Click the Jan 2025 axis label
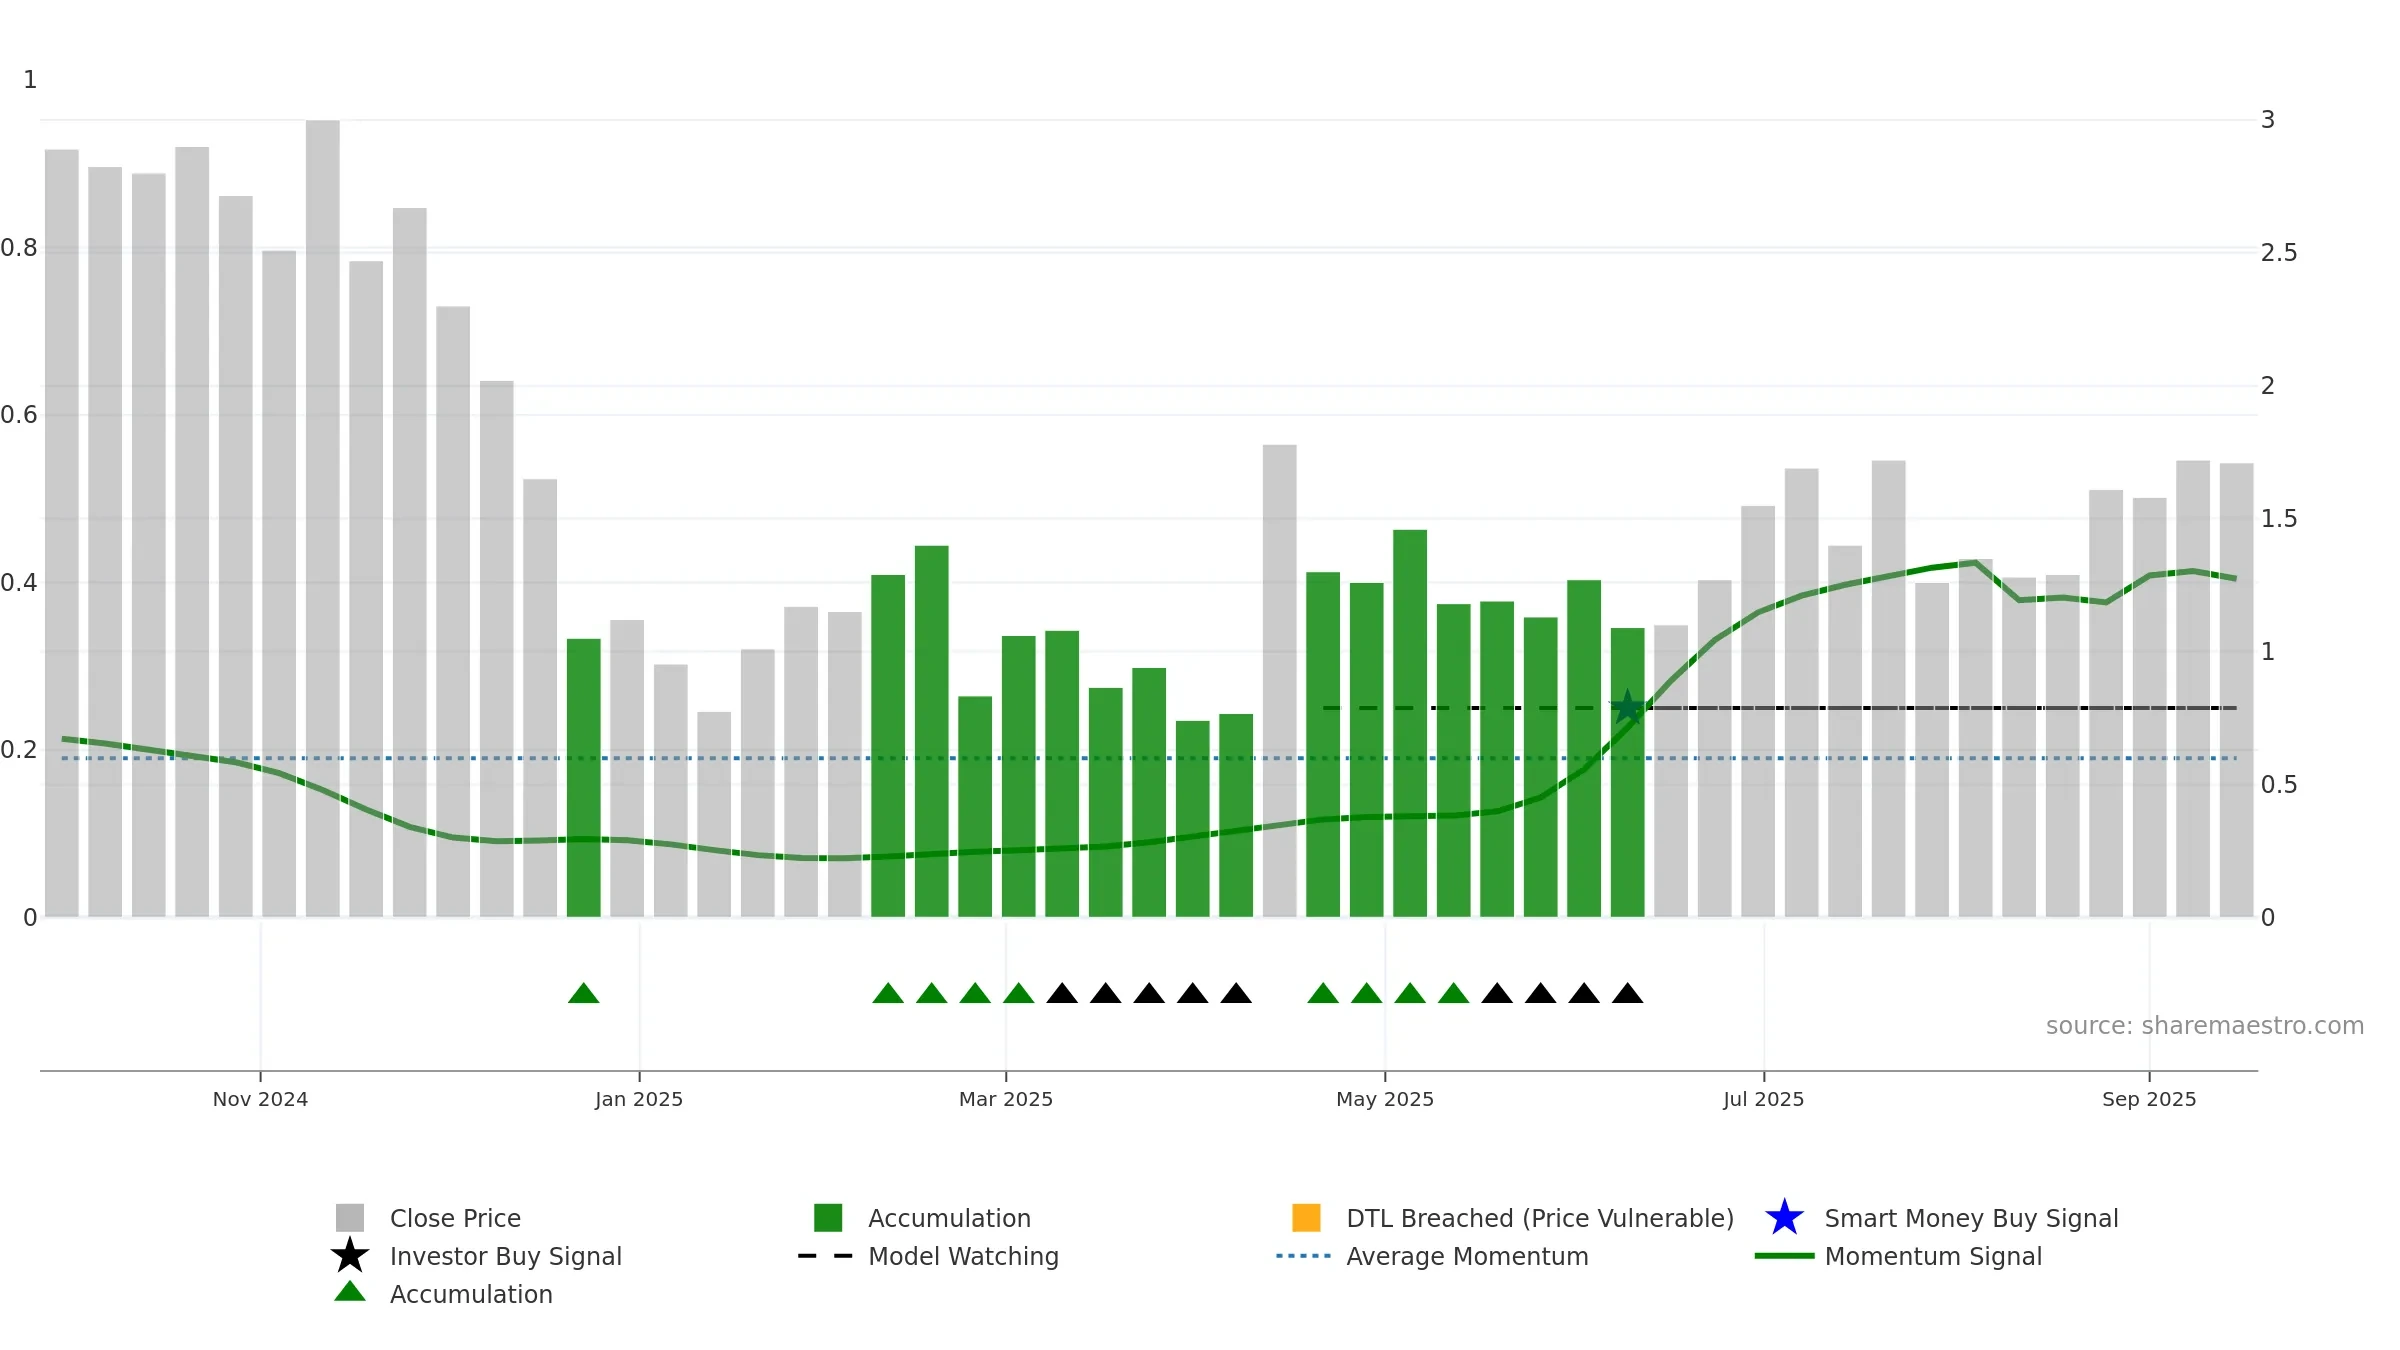This screenshot has height=1350, width=2400. [639, 1100]
